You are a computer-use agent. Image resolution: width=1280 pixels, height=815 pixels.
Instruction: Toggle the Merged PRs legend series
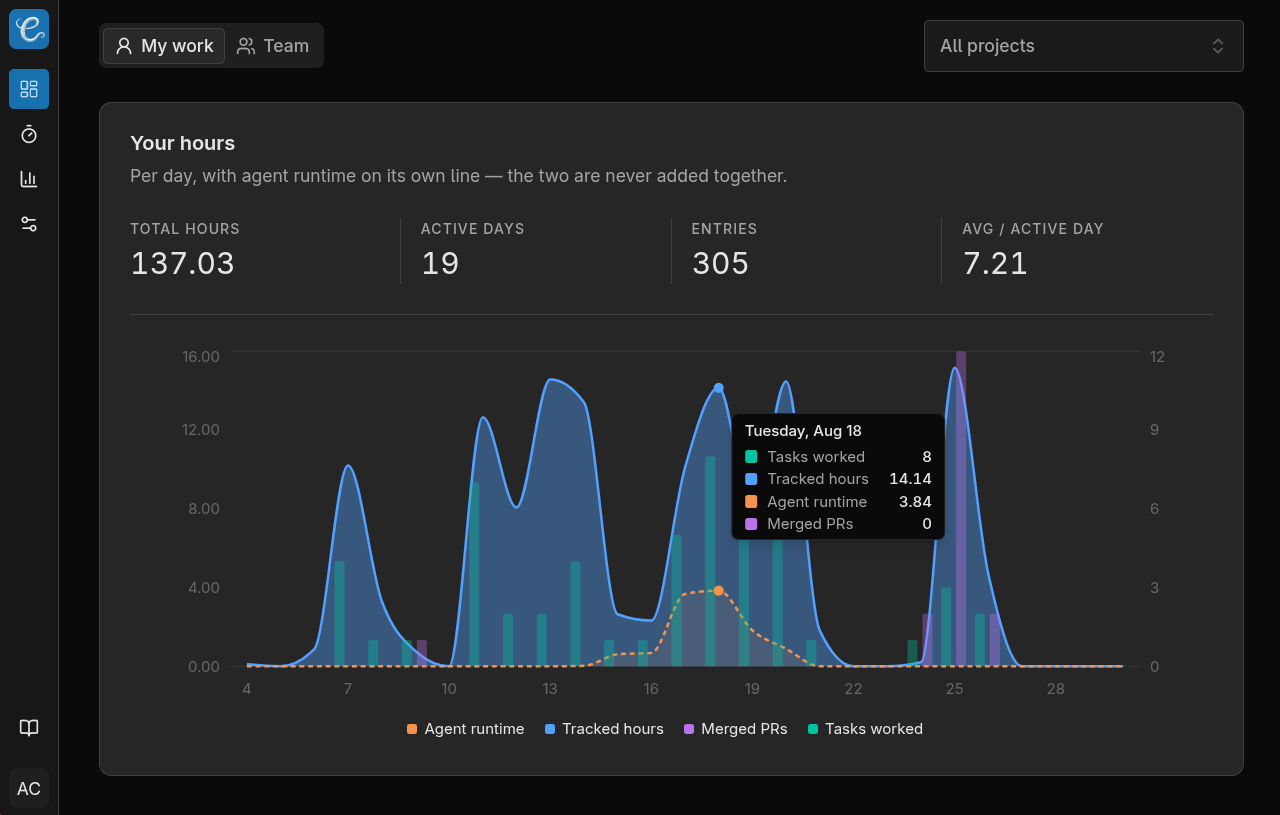click(735, 729)
